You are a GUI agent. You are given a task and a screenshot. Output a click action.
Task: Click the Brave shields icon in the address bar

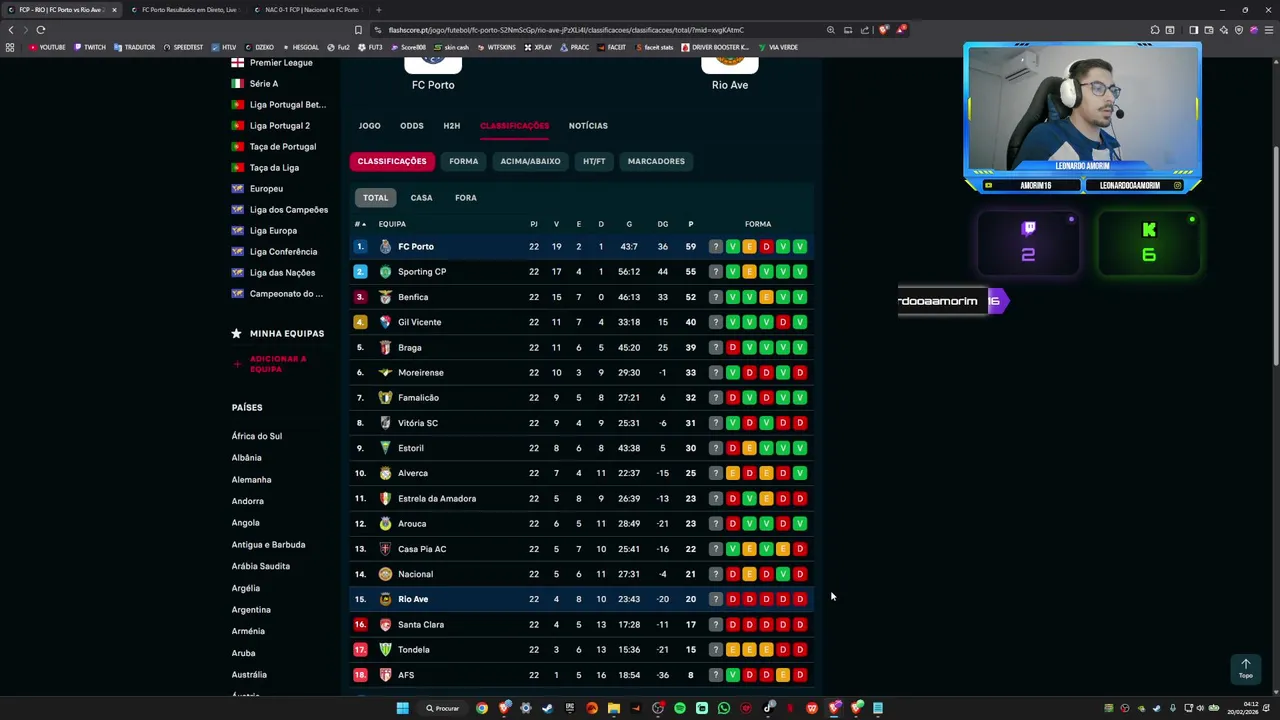[x=884, y=30]
